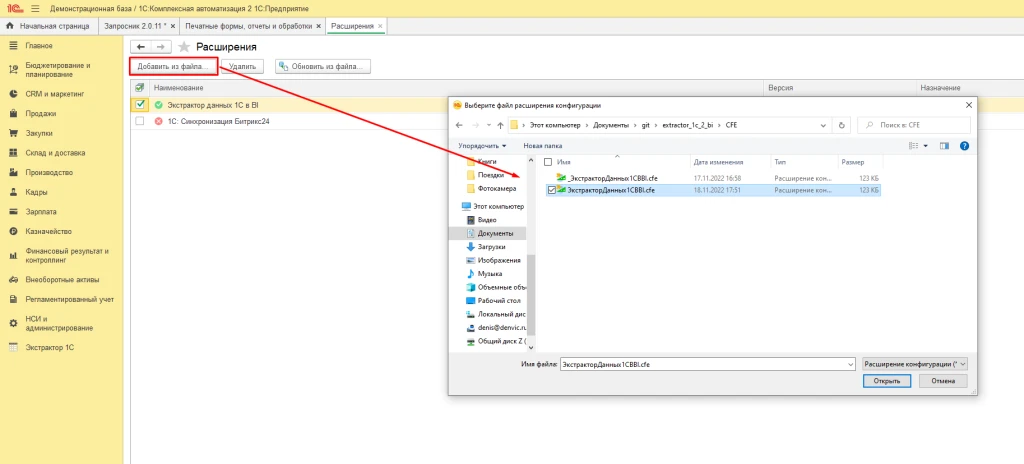Click Новая папка in file dialog
The image size is (1024, 464).
click(x=543, y=146)
